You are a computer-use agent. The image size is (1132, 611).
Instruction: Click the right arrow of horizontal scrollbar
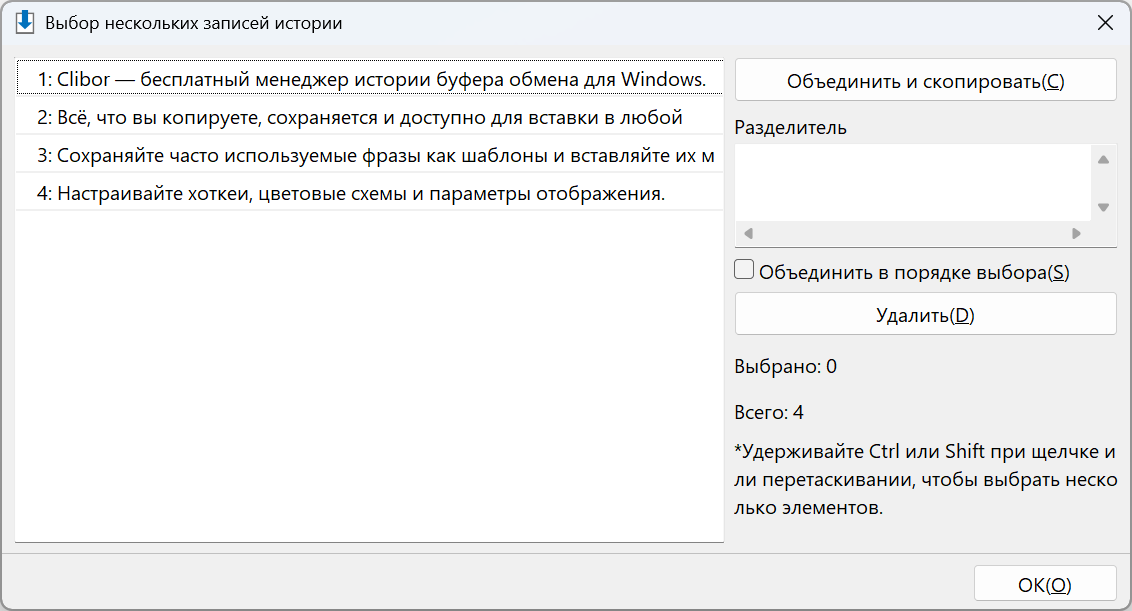point(1076,233)
